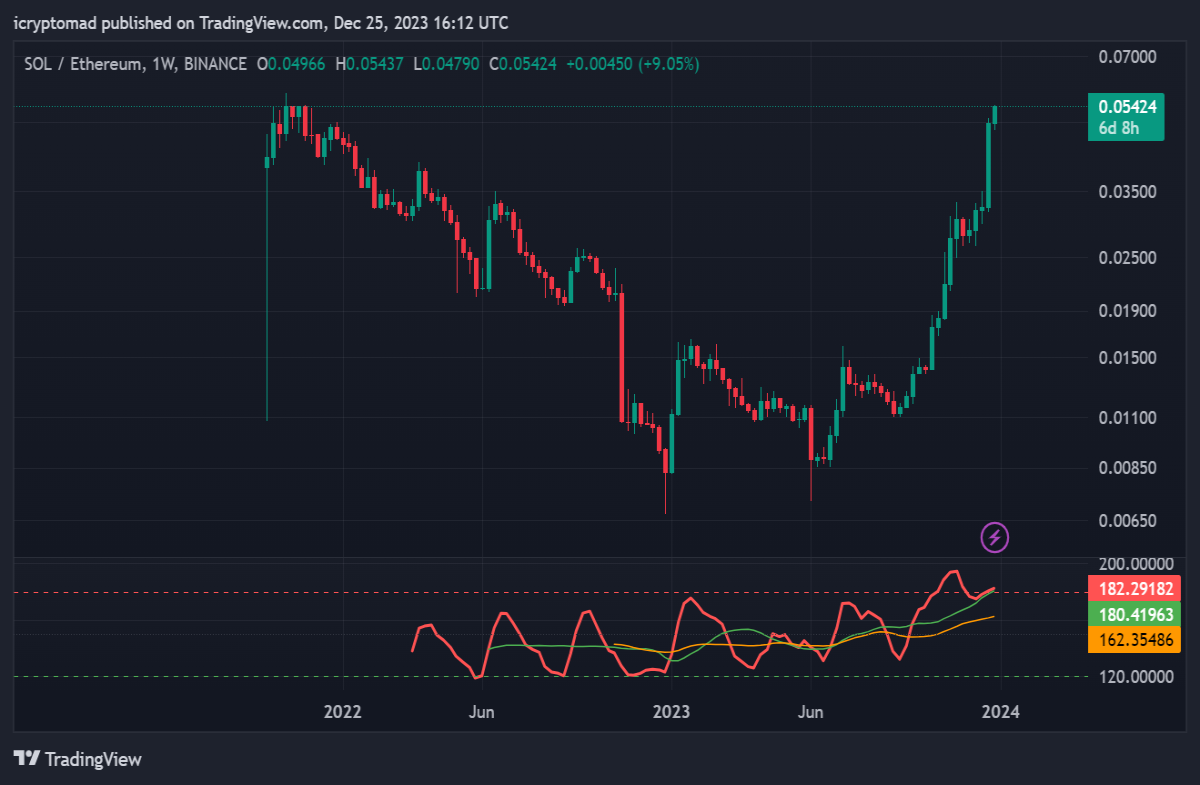The width and height of the screenshot is (1200, 785).
Task: Click the 200.00000 indicator scale label
Action: [x=1134, y=565]
